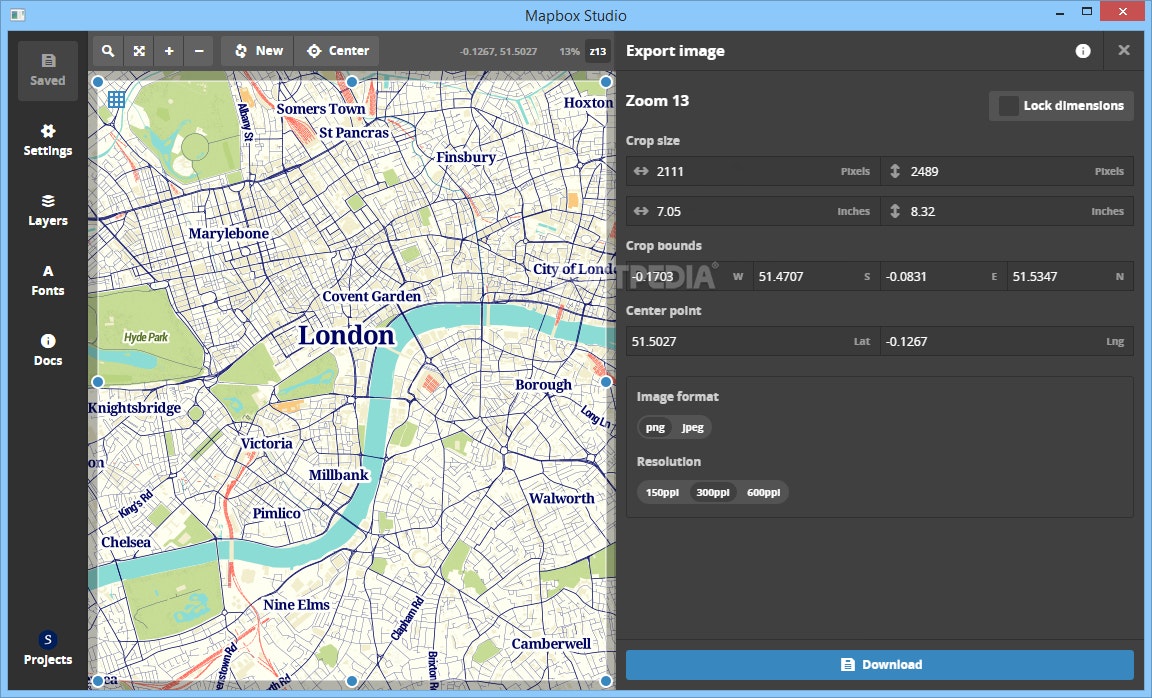The height and width of the screenshot is (698, 1152).
Task: Download the exported image
Action: tap(880, 664)
